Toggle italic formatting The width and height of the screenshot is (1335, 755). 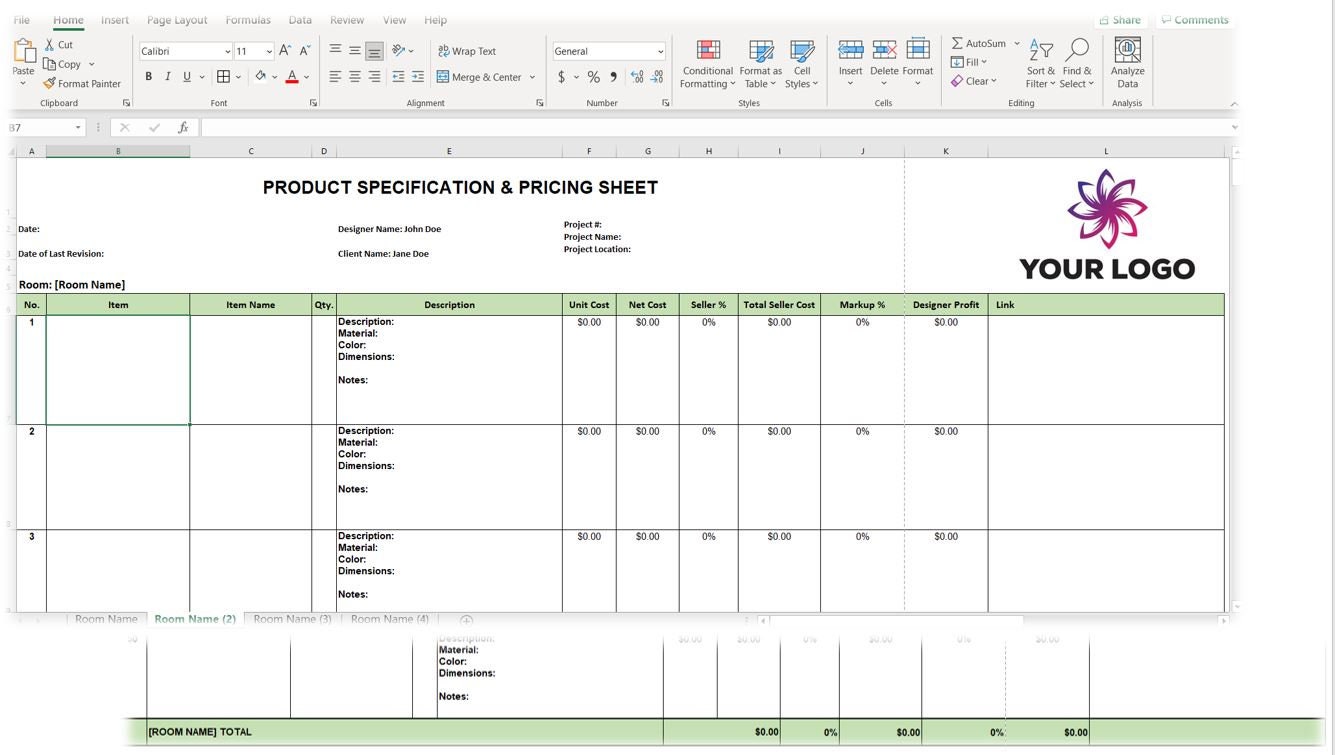coord(167,76)
